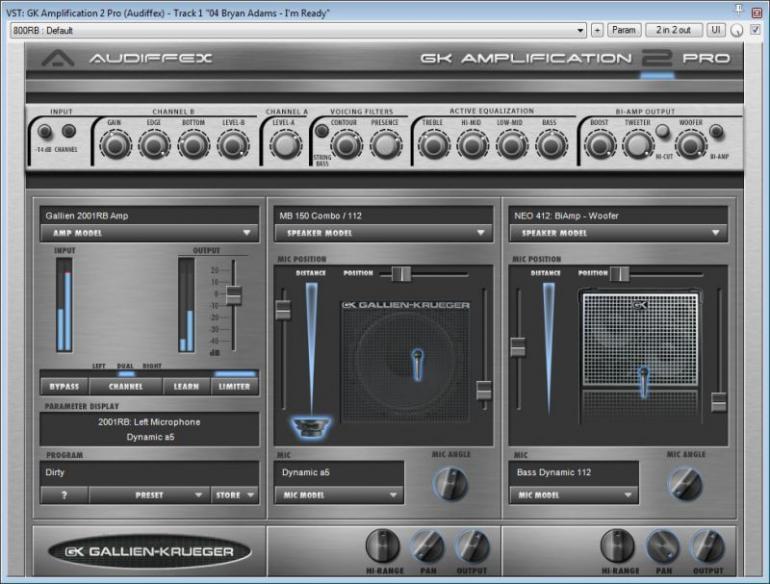This screenshot has width=770, height=584.
Task: Toggle the LEARN button
Action: tap(187, 387)
